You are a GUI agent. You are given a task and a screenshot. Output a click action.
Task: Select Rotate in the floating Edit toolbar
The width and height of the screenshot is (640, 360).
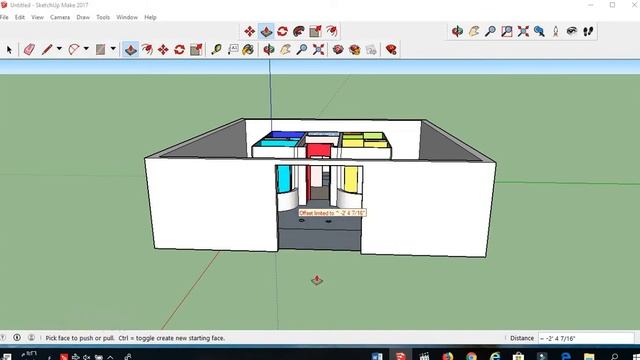pos(282,31)
